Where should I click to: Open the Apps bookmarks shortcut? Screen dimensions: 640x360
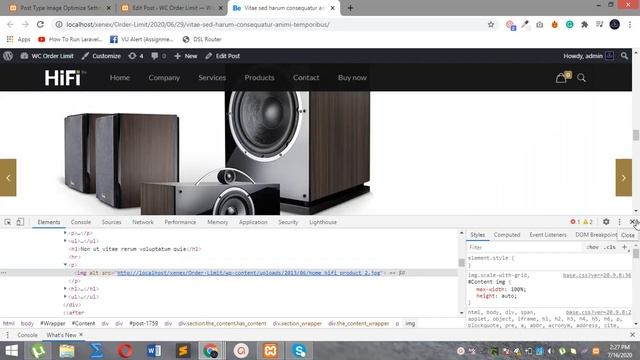pos(19,39)
